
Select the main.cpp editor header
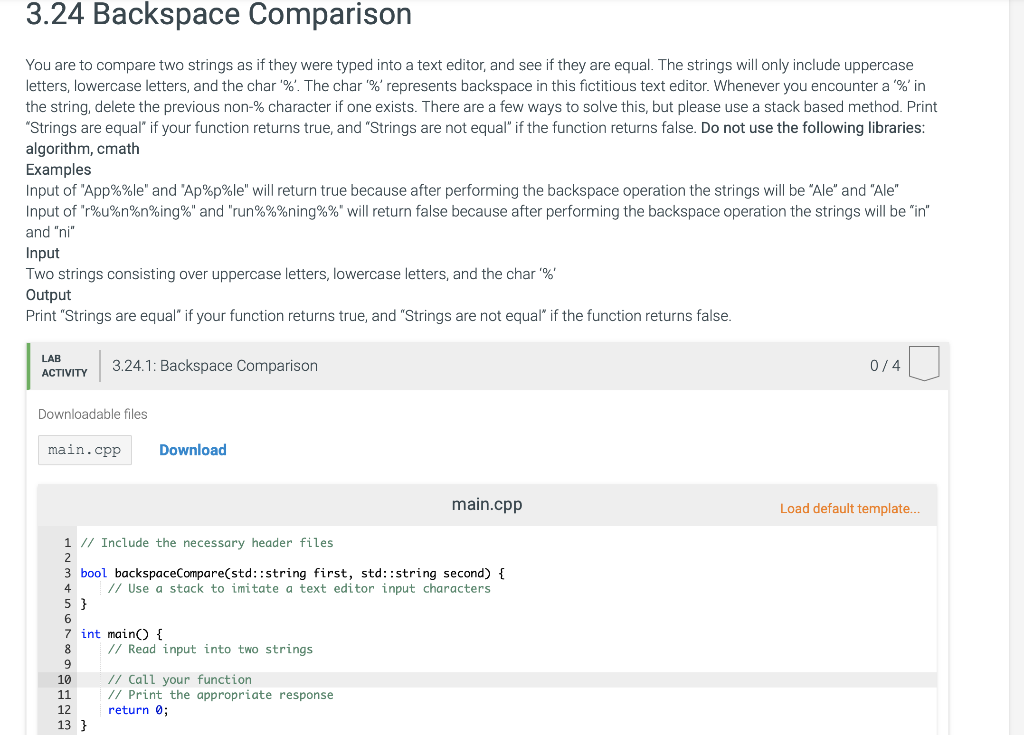pyautogui.click(x=486, y=504)
